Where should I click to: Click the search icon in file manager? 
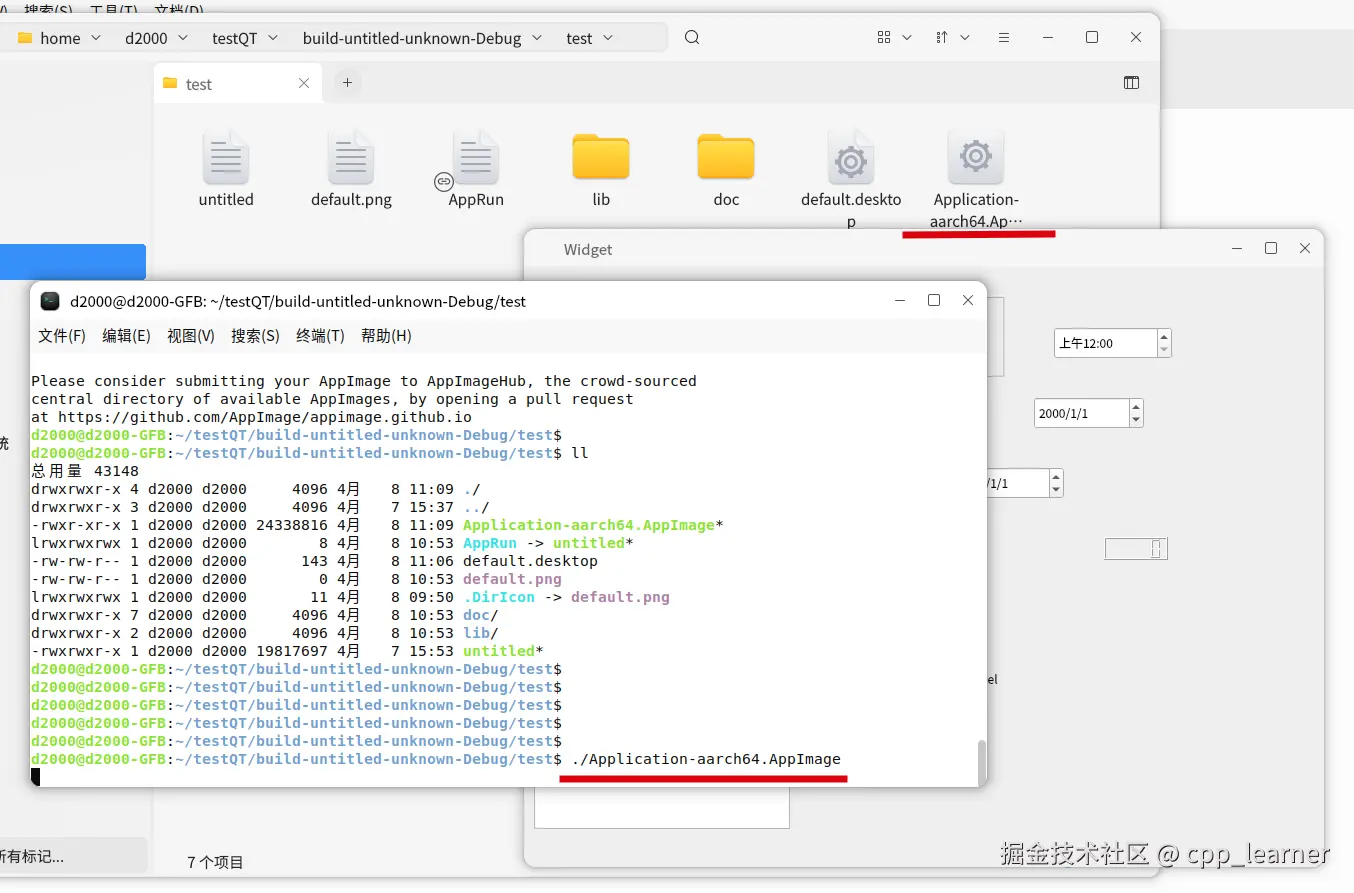pos(692,38)
